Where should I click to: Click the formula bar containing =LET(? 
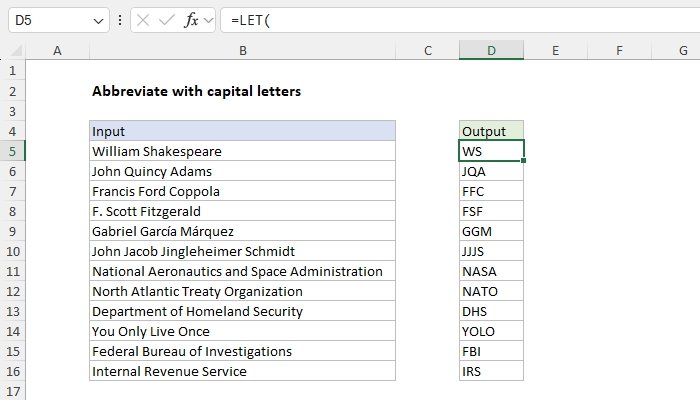460,20
